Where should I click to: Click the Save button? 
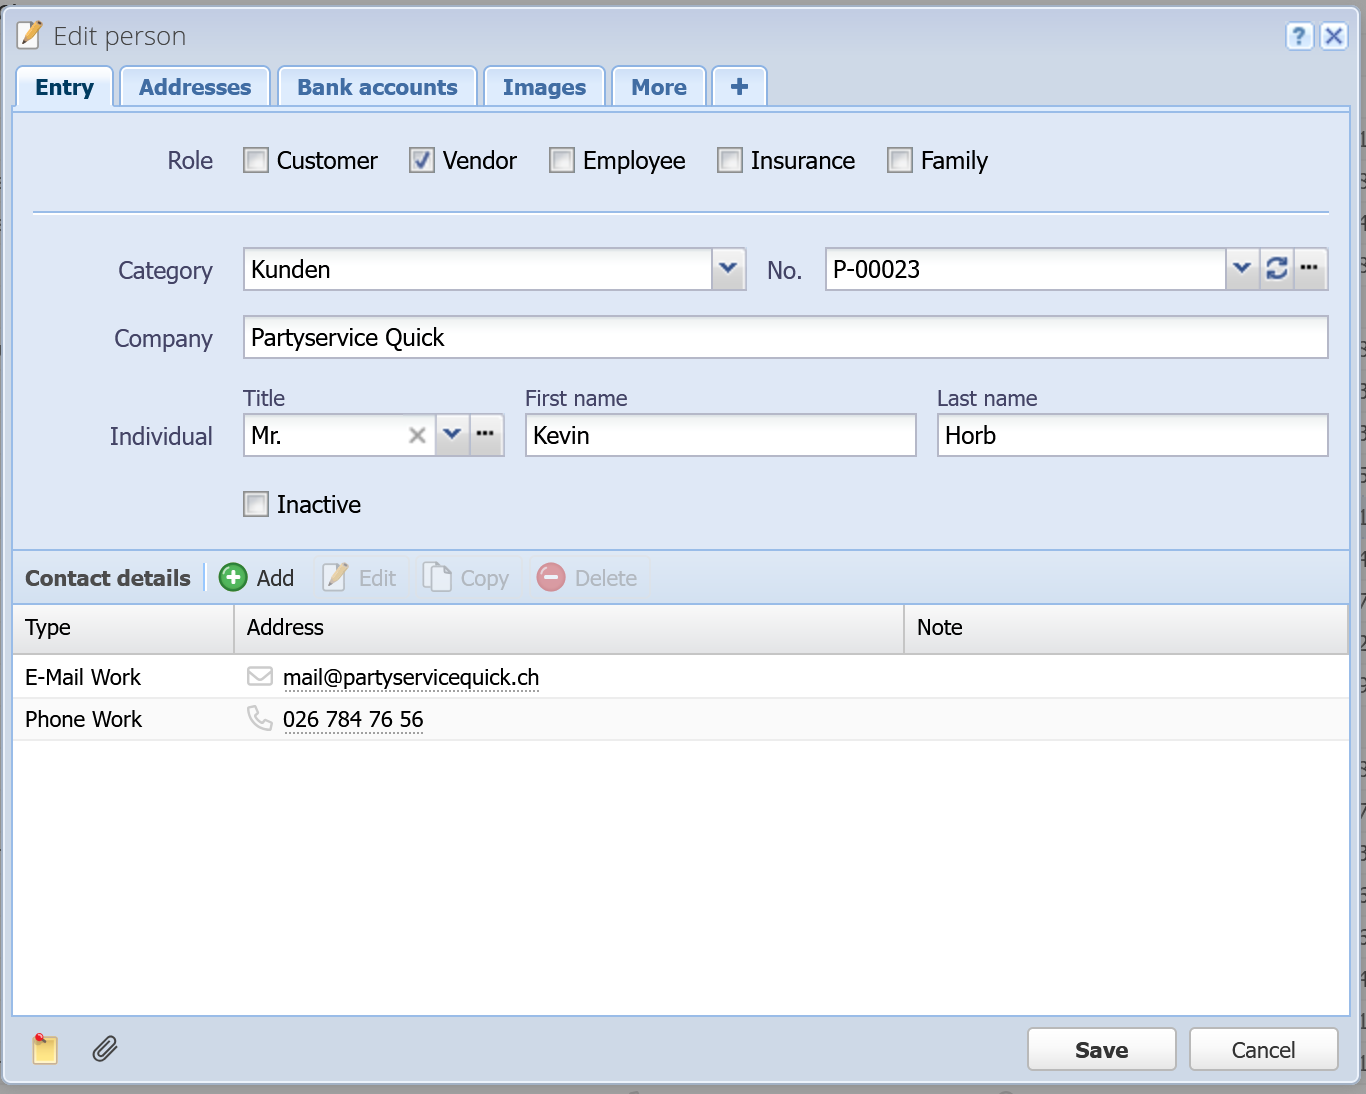tap(1102, 1050)
